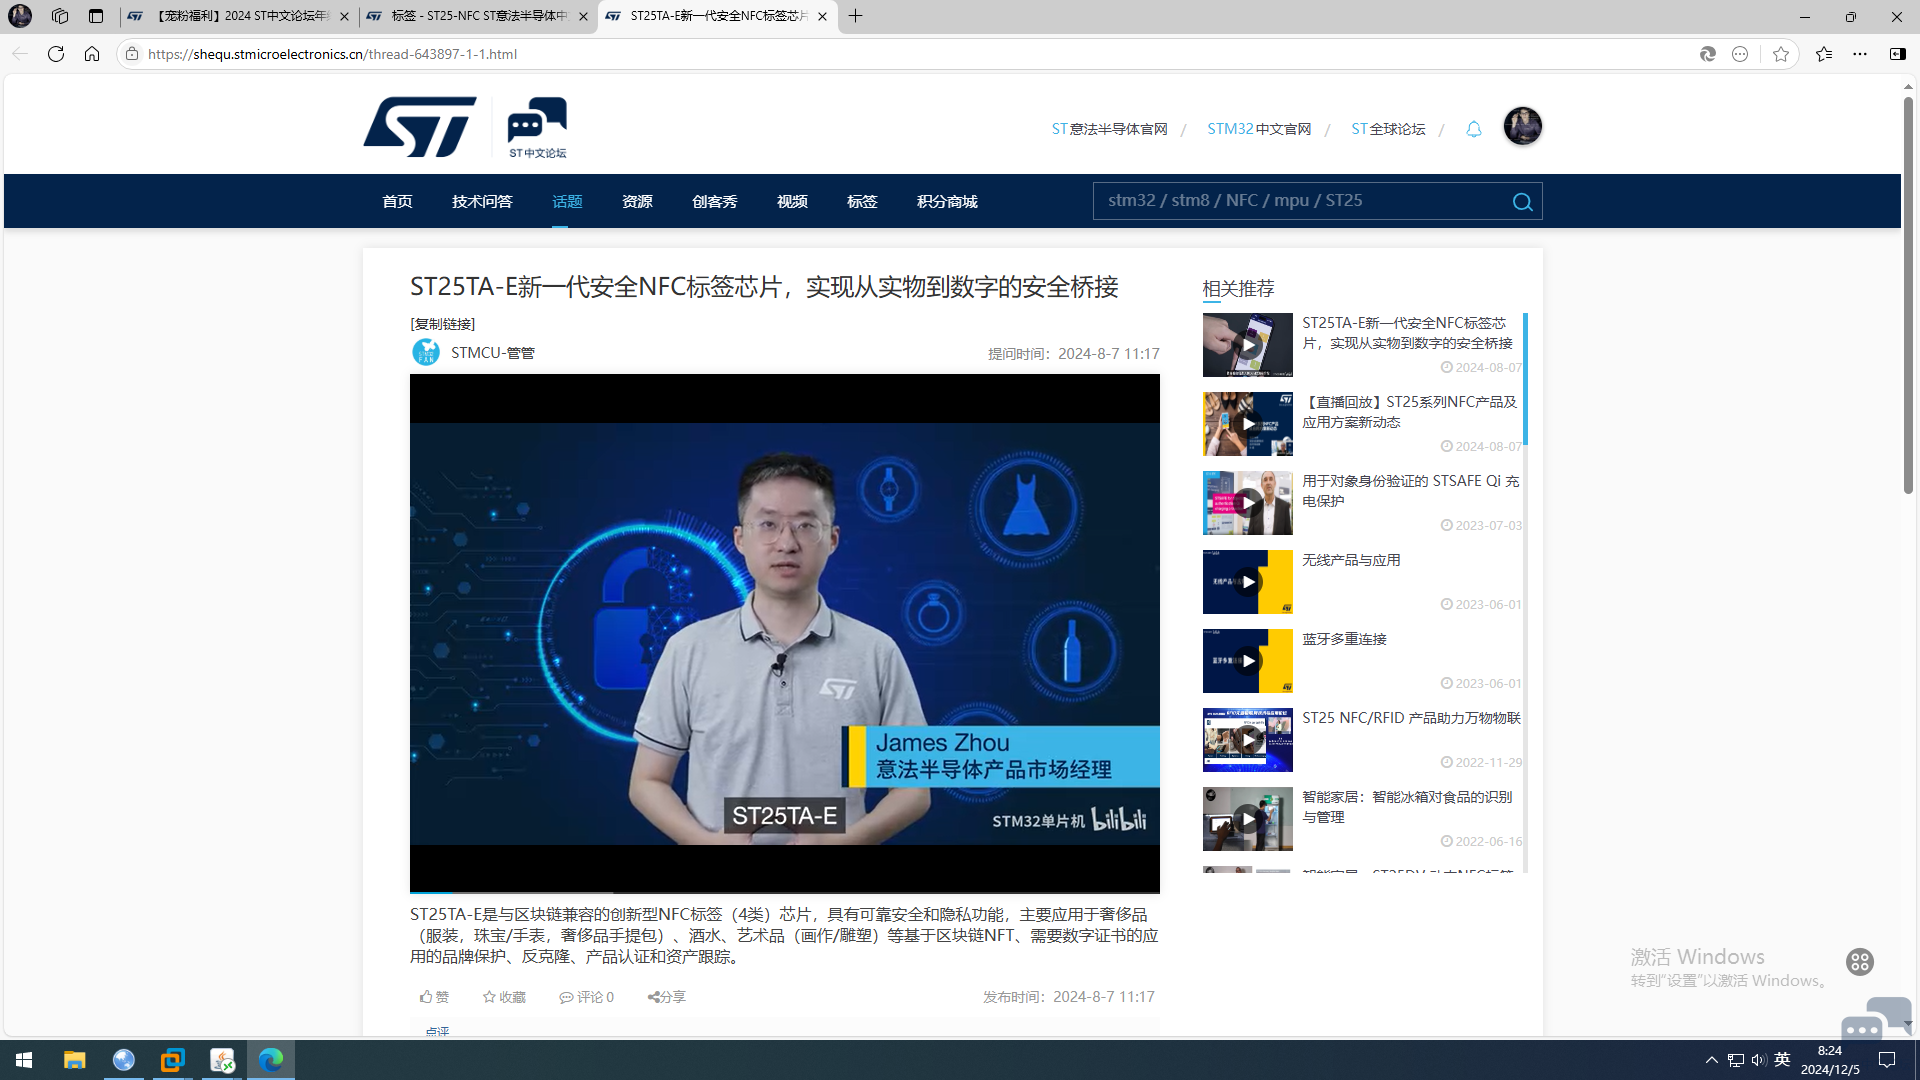Viewport: 1920px width, 1080px height.
Task: Play the first related ST25TA-E video thumbnail
Action: click(1247, 345)
